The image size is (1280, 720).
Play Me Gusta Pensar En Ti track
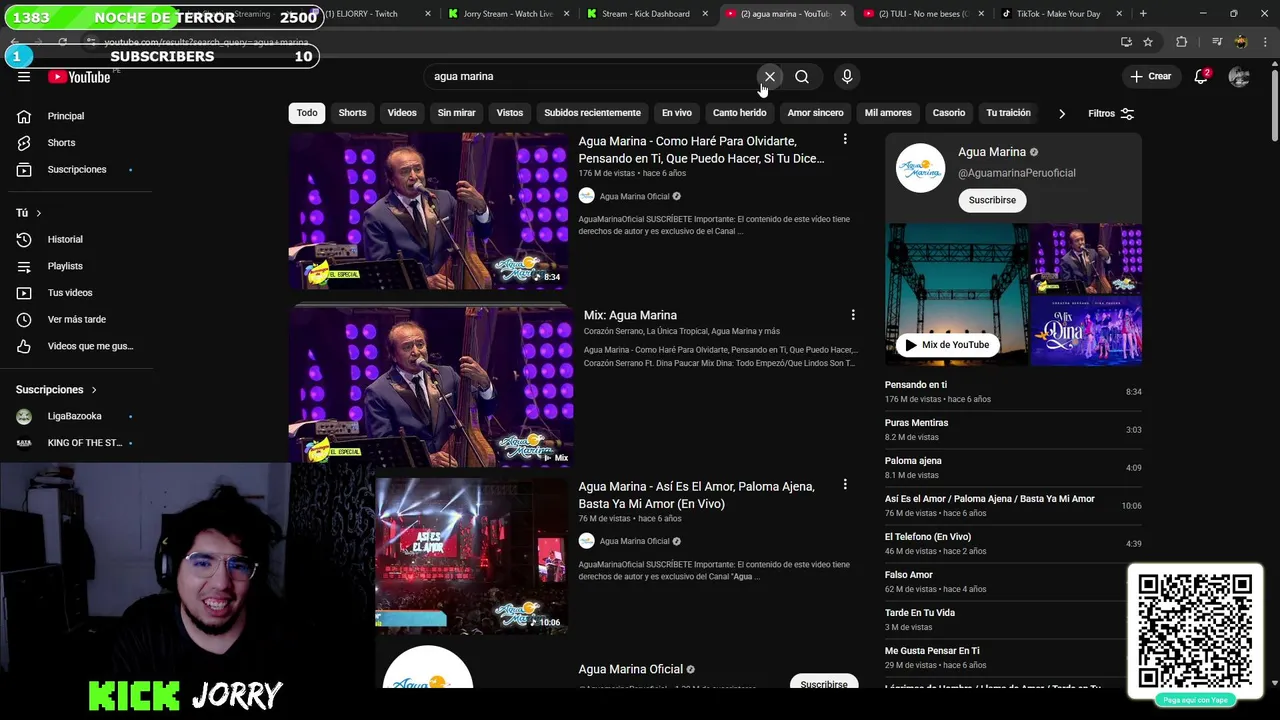tap(1005, 657)
